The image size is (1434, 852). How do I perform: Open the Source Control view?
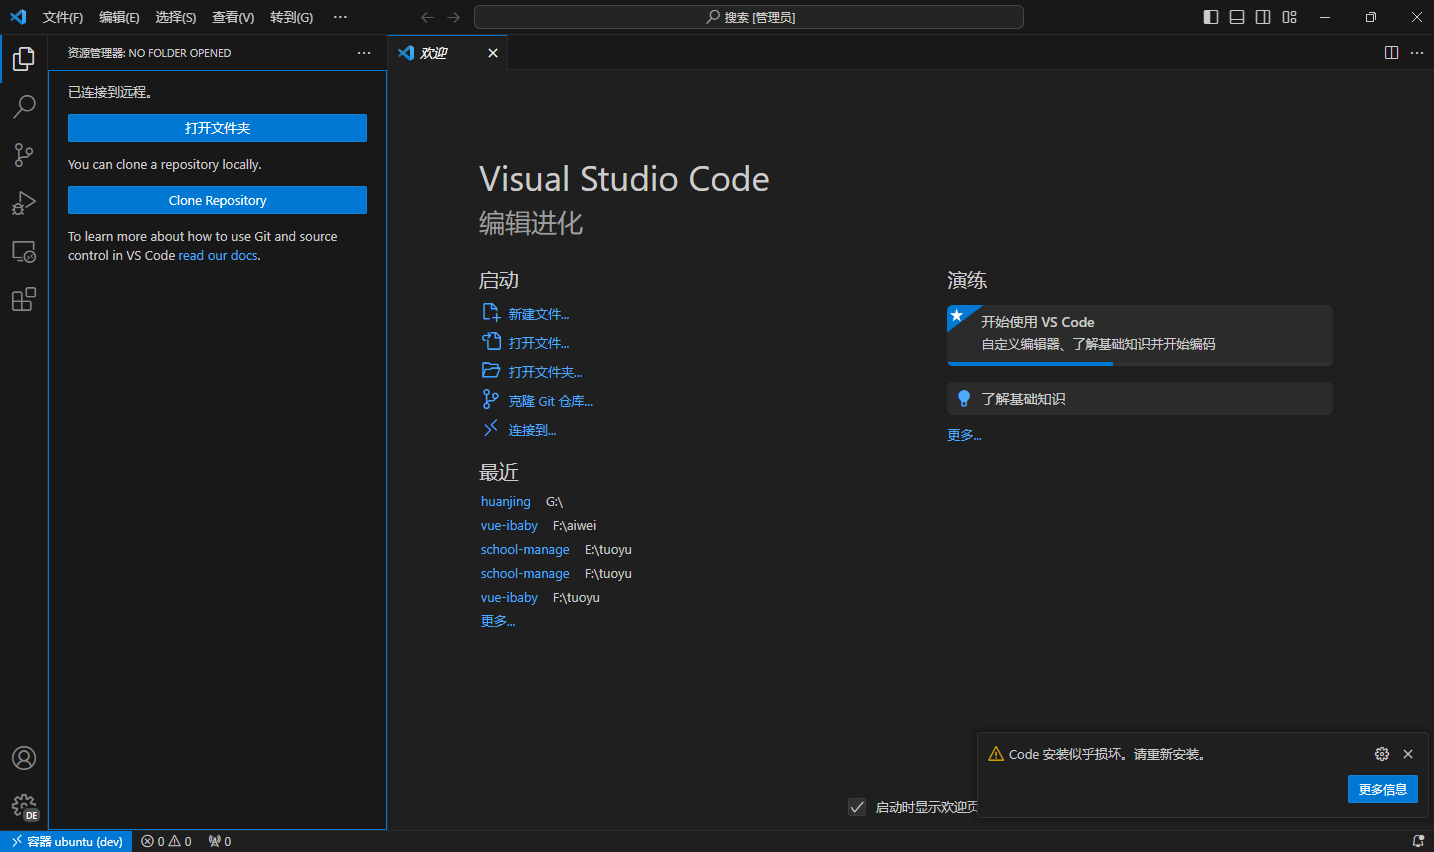click(x=24, y=155)
